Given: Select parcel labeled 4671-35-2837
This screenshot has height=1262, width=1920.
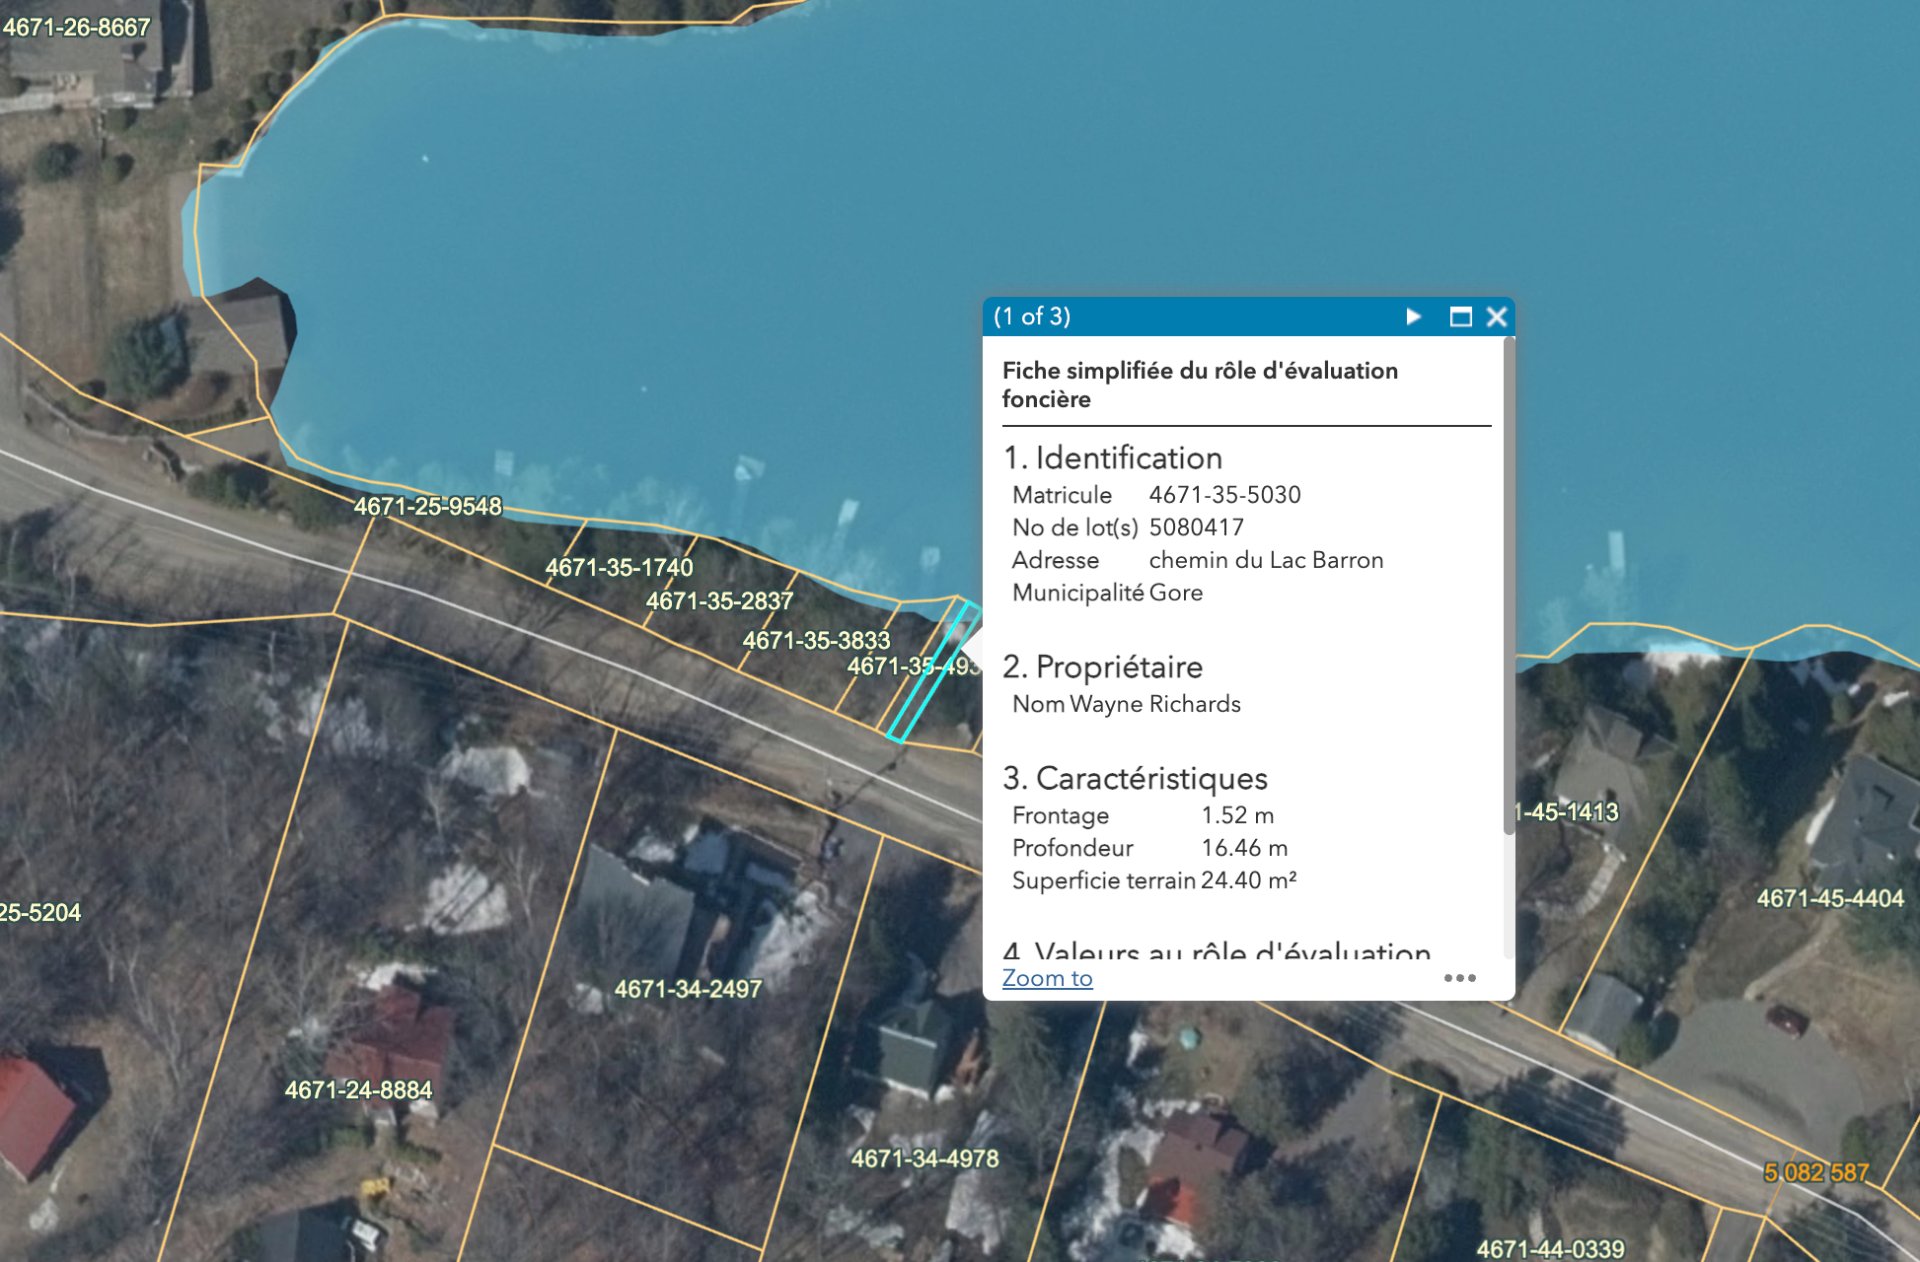Looking at the screenshot, I should (719, 601).
